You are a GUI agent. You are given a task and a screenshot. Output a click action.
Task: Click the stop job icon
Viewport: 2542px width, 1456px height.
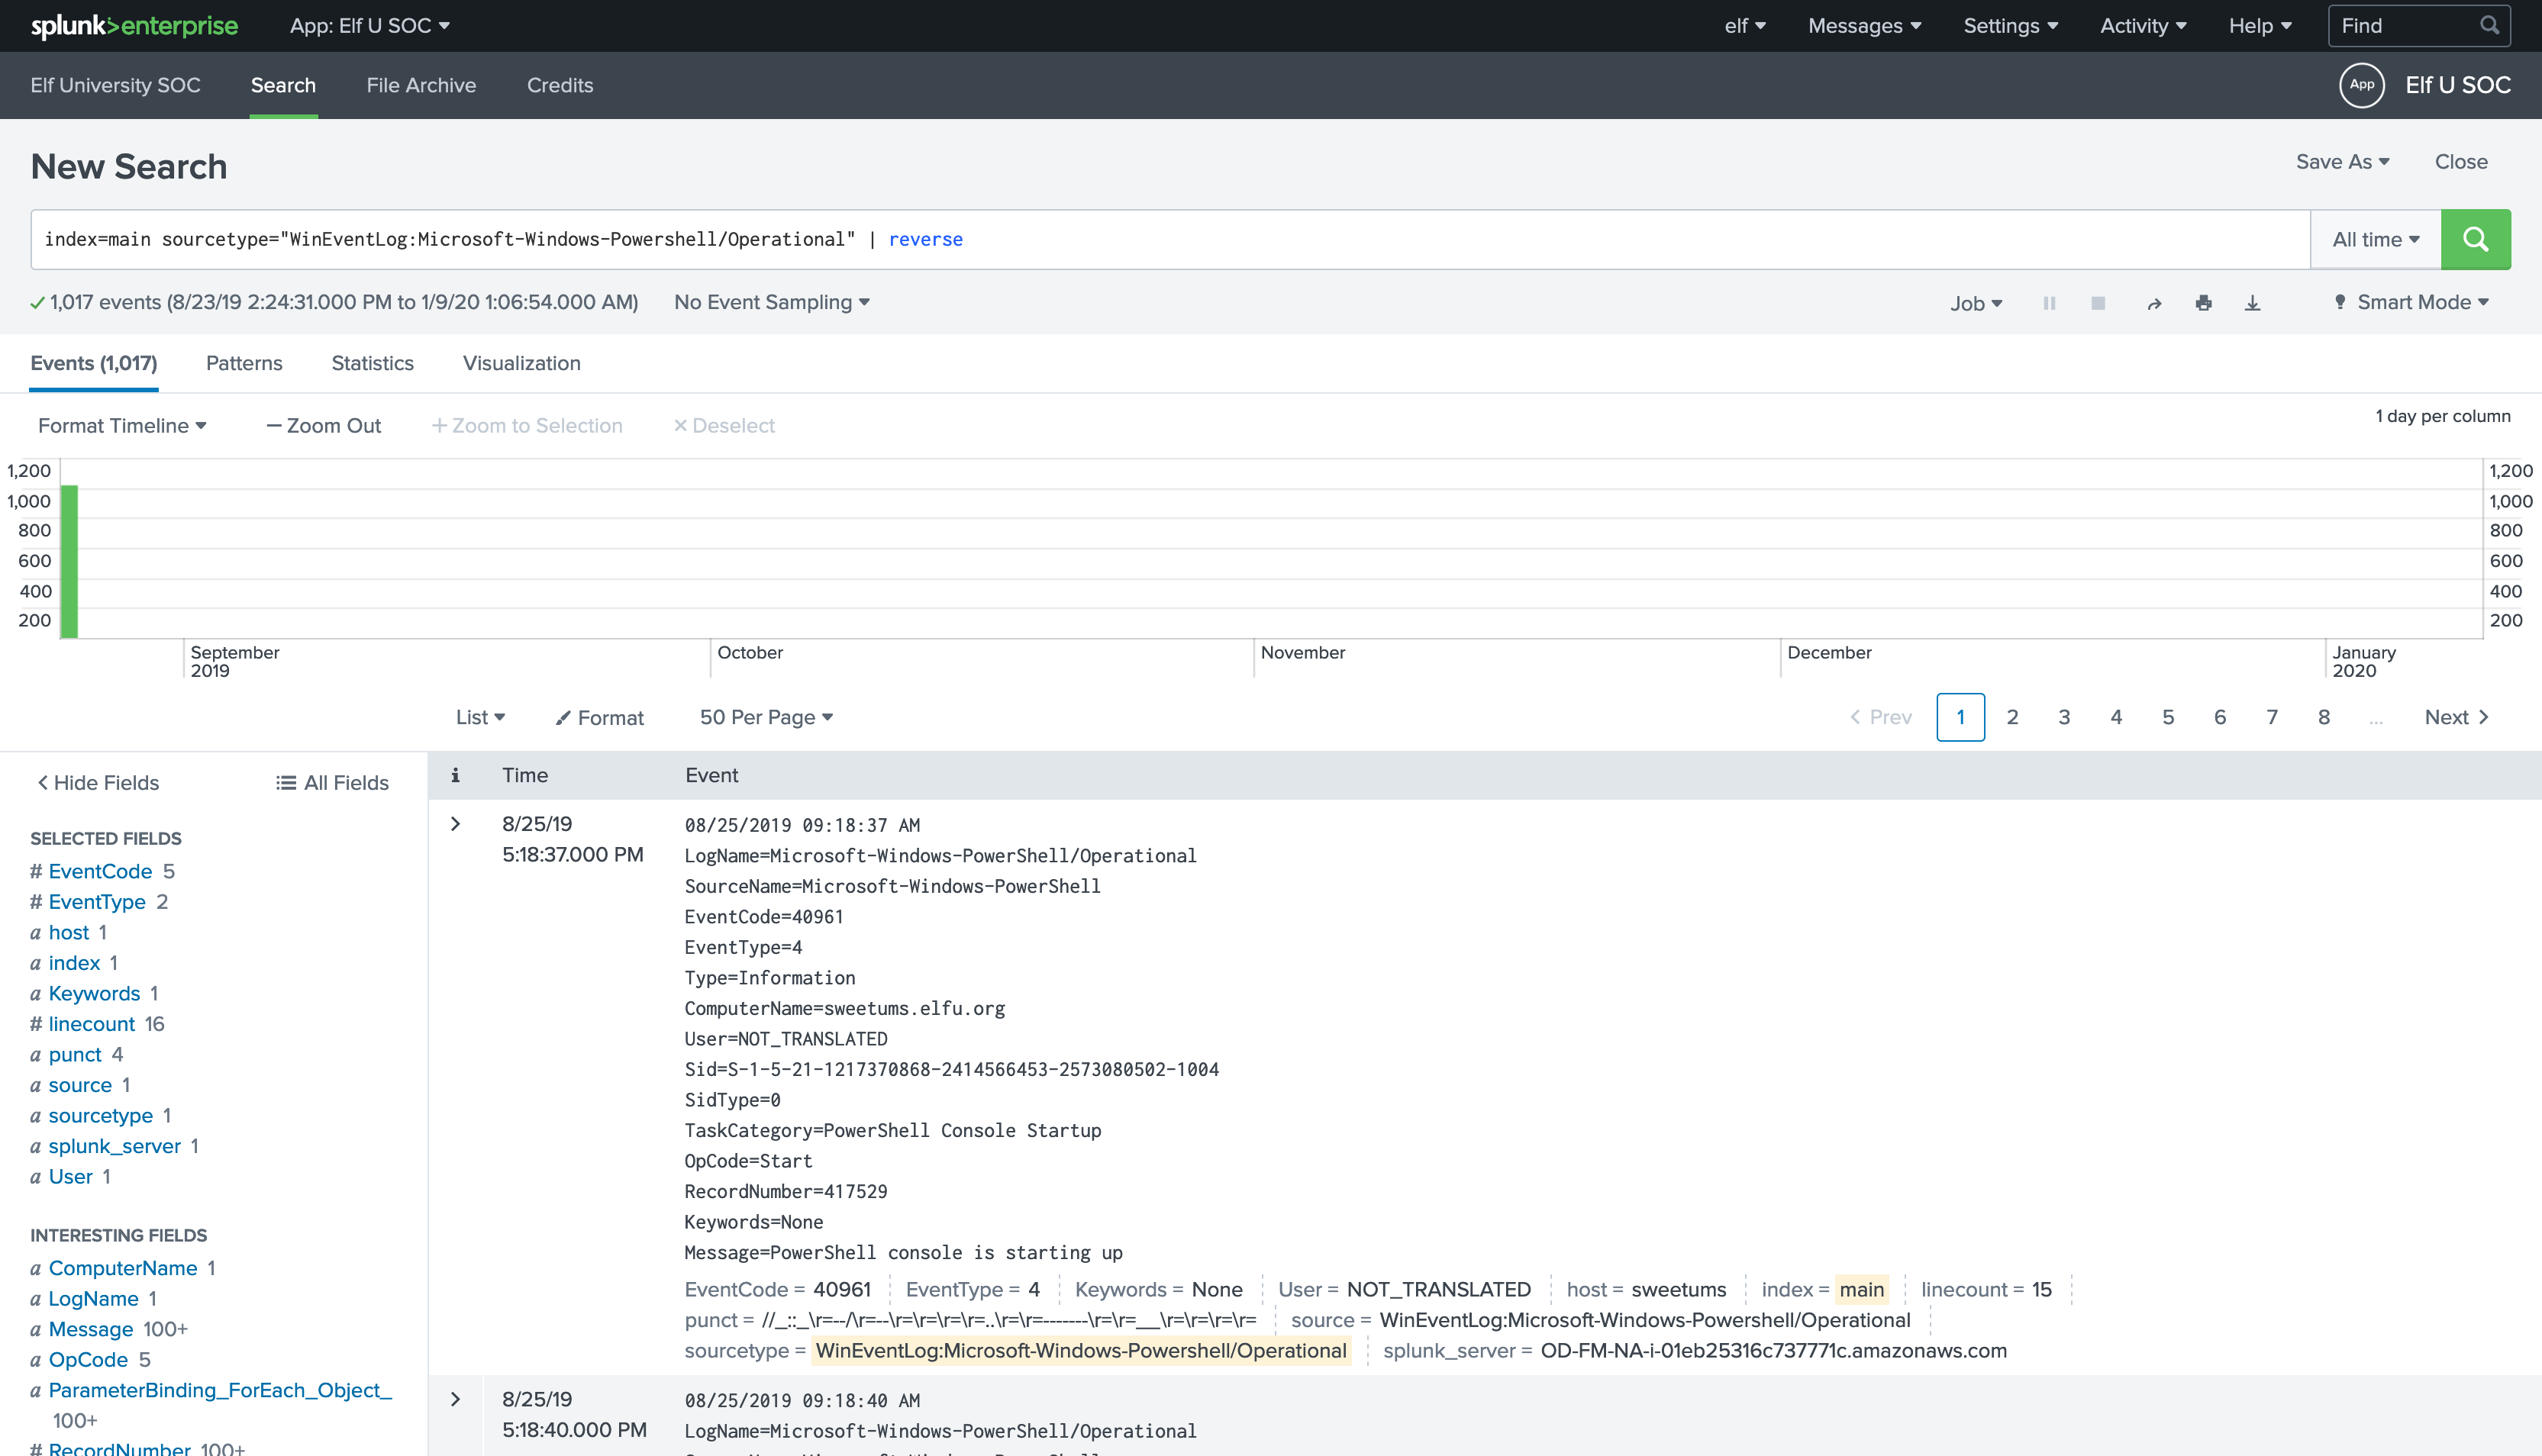click(2098, 303)
